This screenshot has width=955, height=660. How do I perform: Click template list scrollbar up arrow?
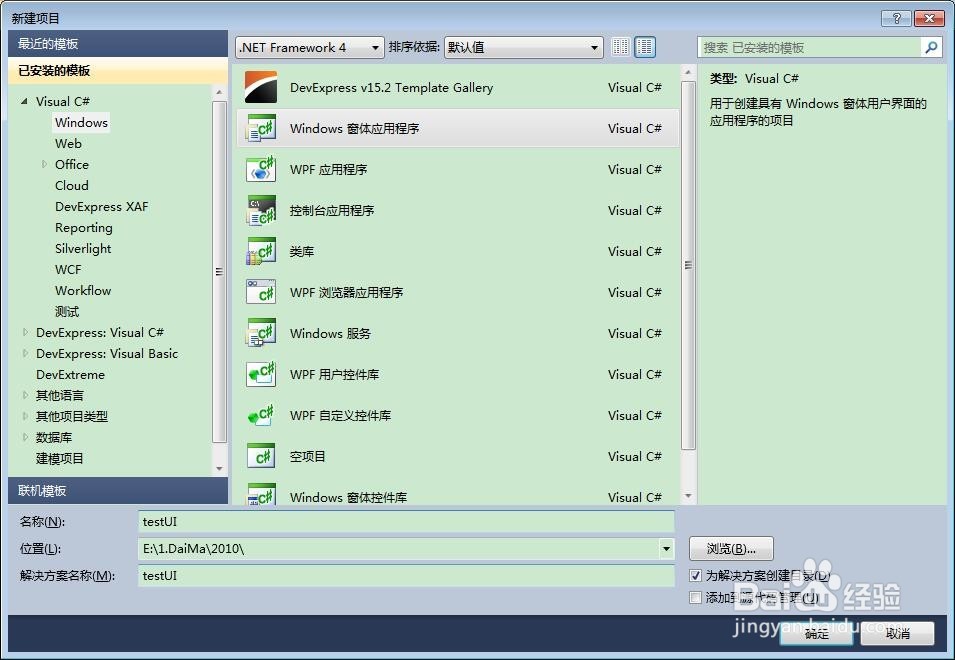[688, 72]
